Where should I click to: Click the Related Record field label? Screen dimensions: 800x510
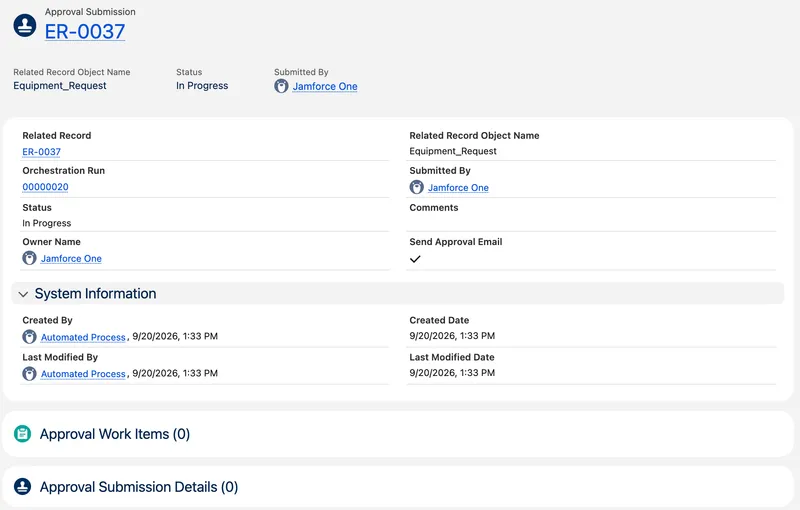coord(57,136)
